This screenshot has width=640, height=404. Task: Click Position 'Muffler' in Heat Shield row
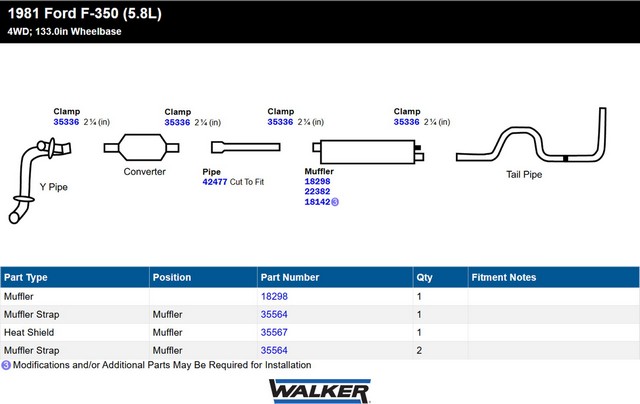tap(167, 333)
